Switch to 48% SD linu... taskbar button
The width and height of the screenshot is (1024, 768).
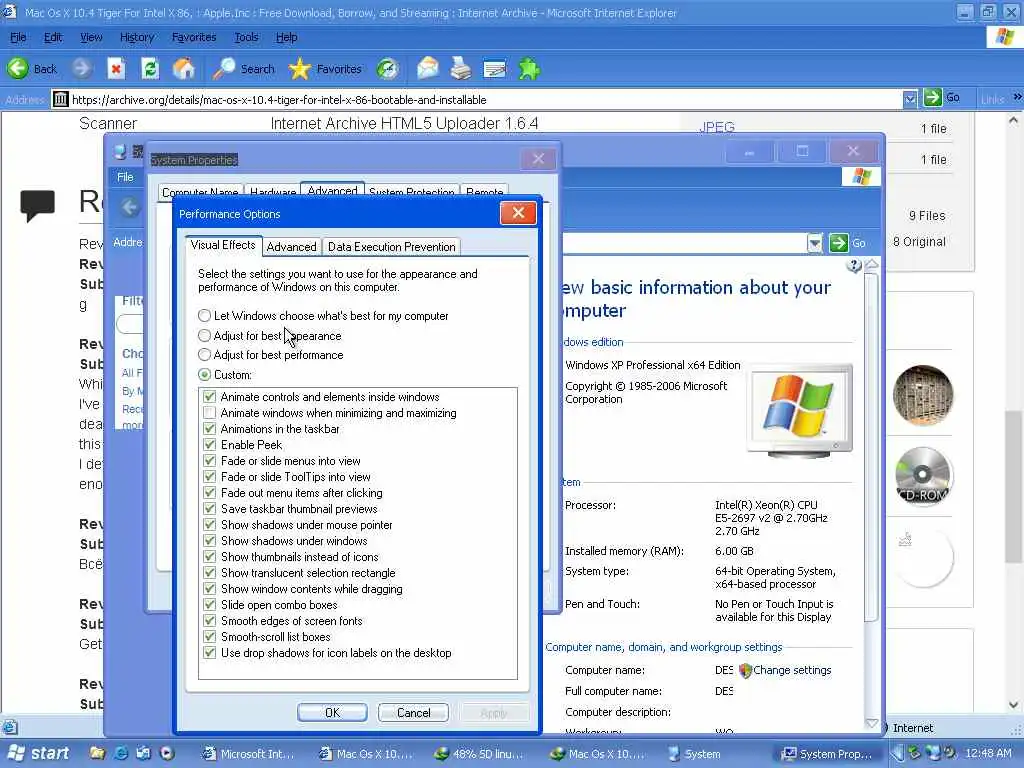(481, 754)
